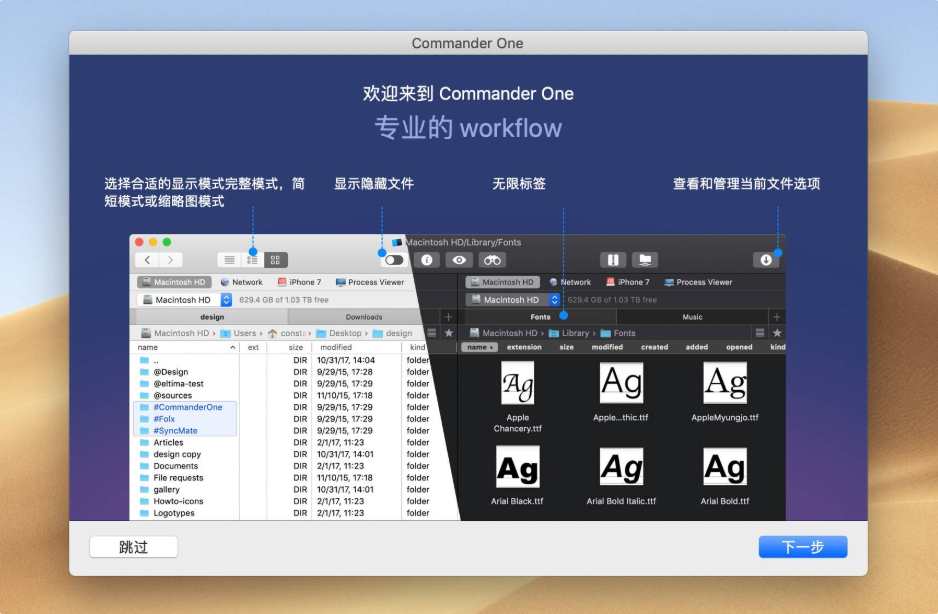Sort the light pane by the ext column

pyautogui.click(x=253, y=347)
